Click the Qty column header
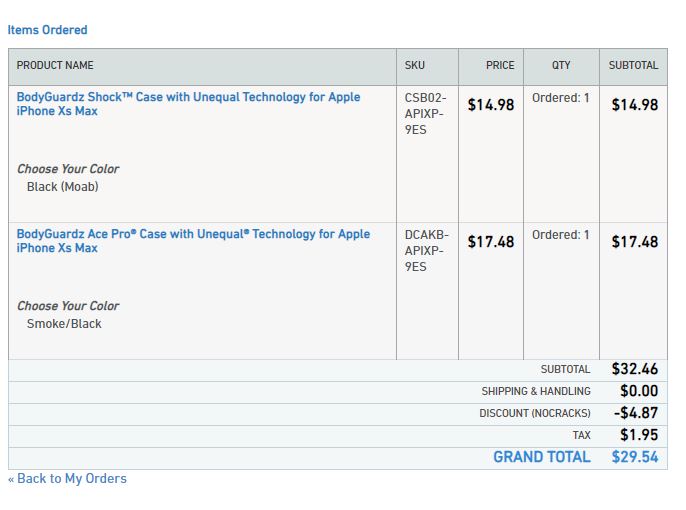 [x=561, y=66]
